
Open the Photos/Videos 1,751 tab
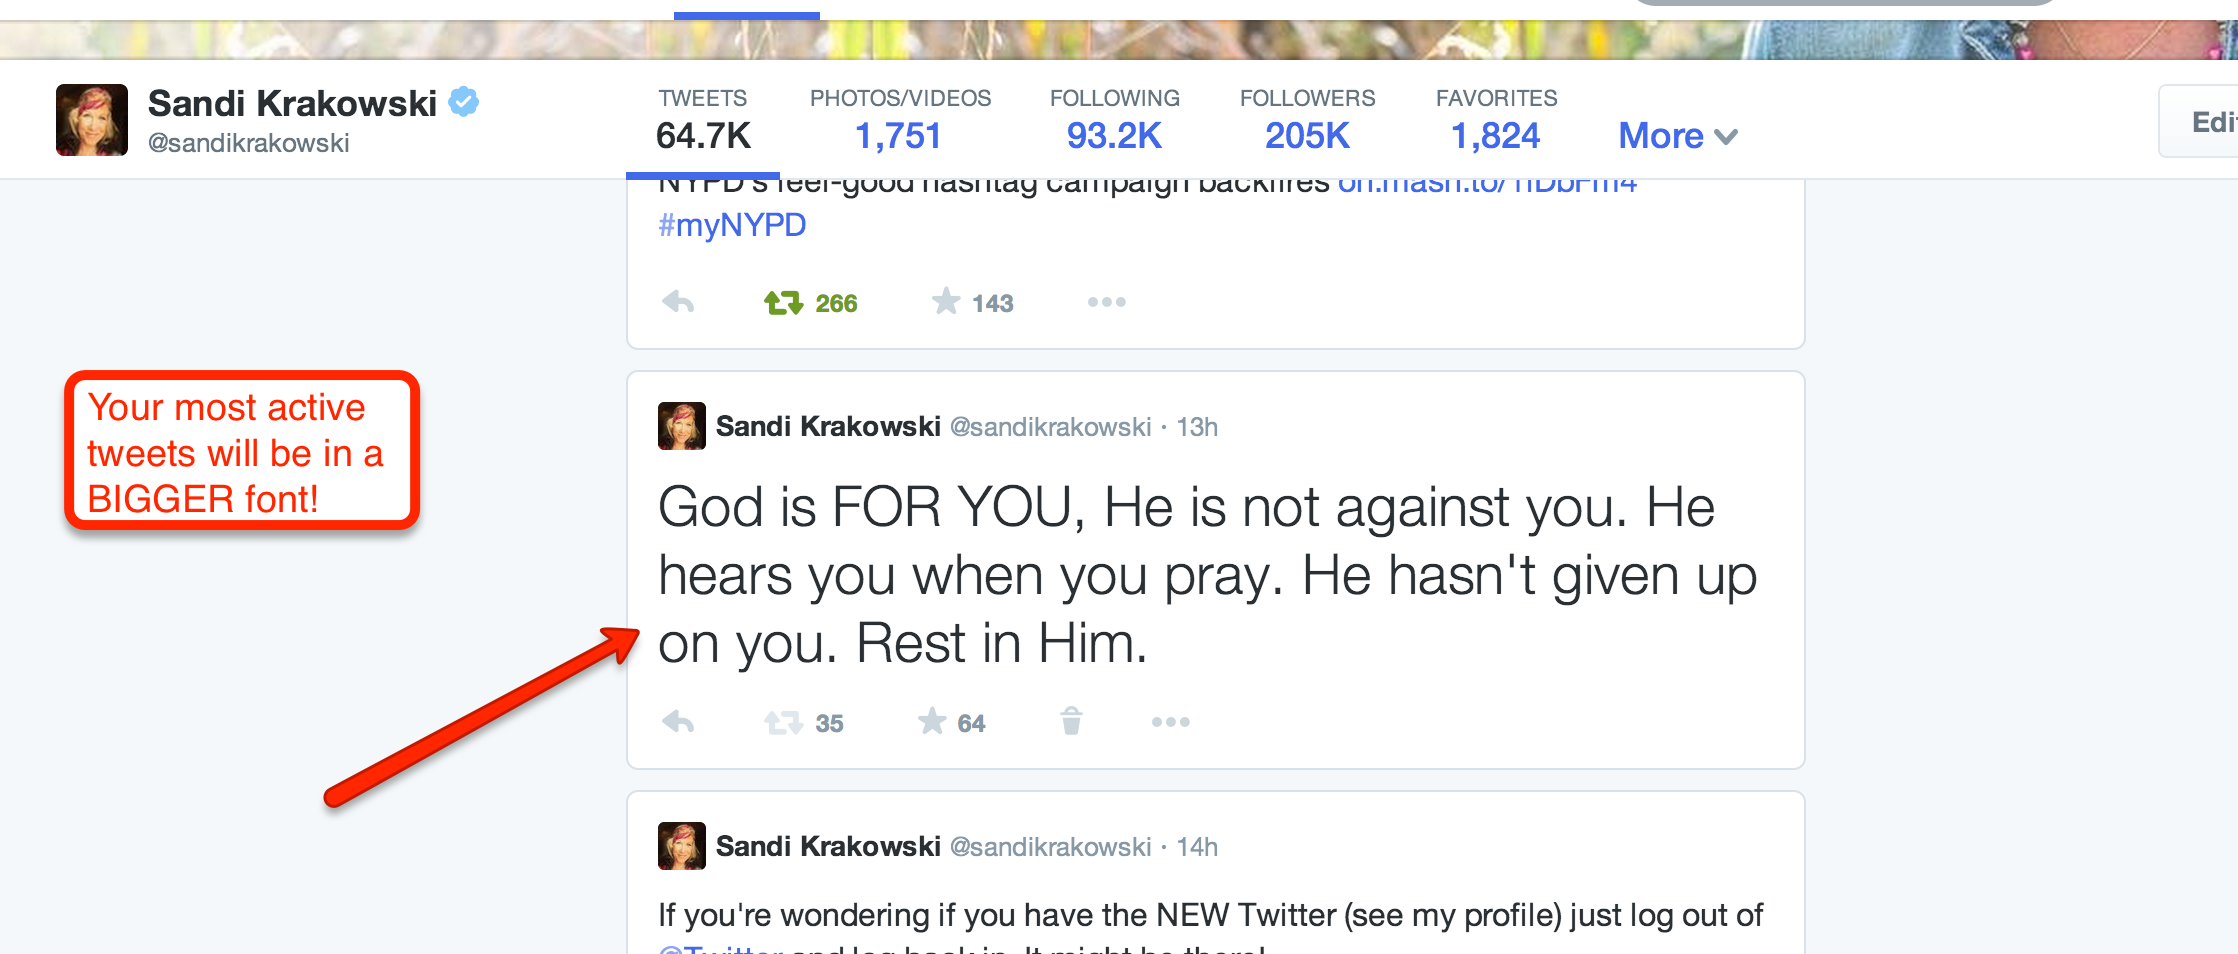pyautogui.click(x=900, y=120)
